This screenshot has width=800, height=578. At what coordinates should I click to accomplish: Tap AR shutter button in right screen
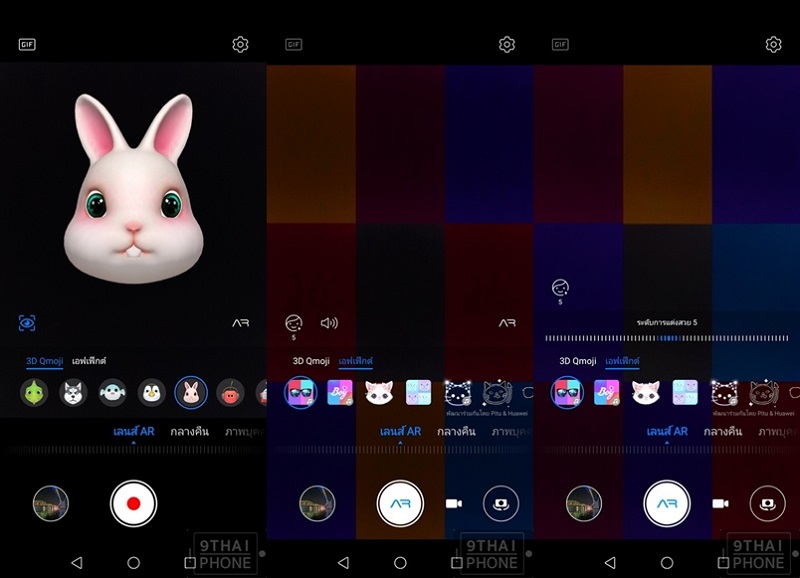tap(667, 504)
